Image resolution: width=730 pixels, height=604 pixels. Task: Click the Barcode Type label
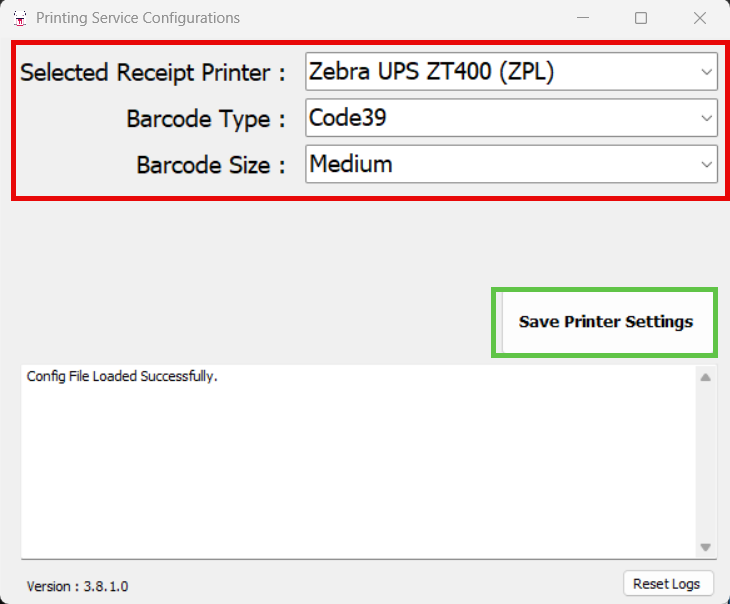(x=206, y=119)
